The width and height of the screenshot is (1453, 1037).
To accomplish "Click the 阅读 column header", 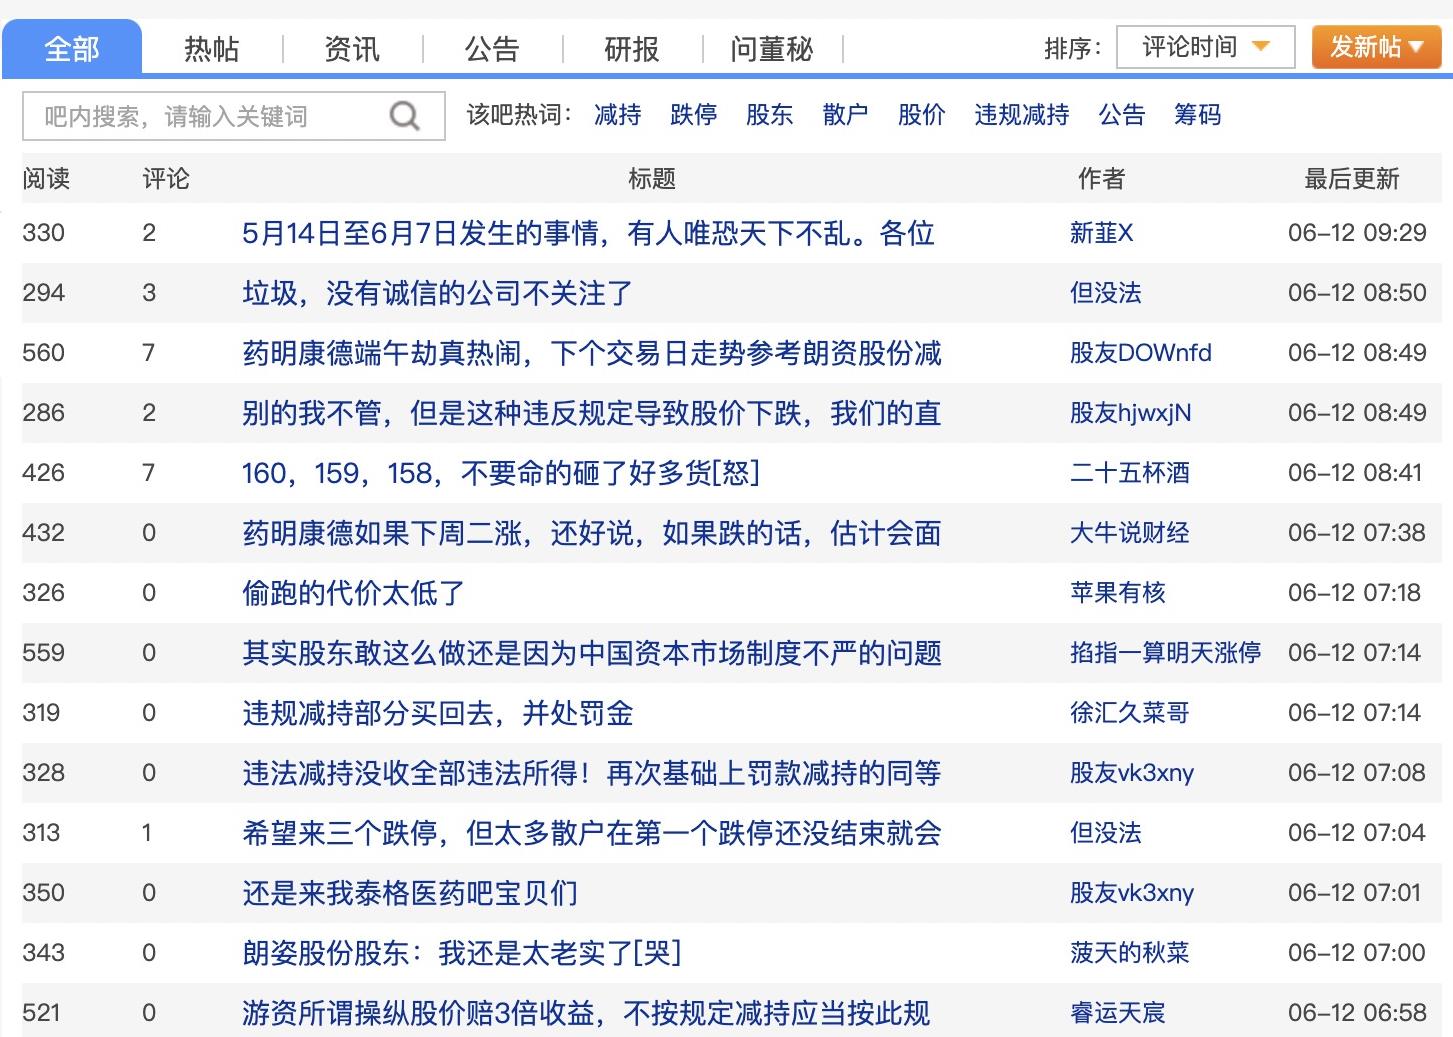I will pyautogui.click(x=46, y=179).
